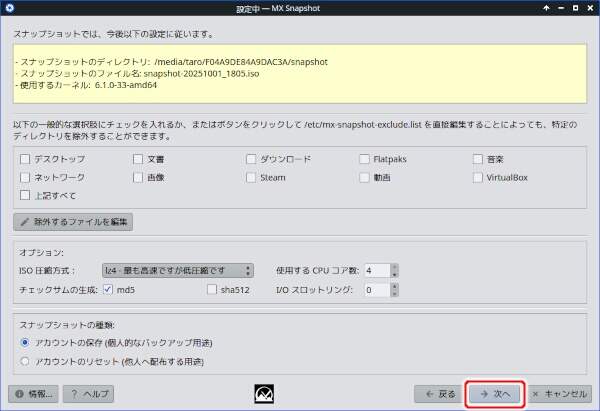Click the CPU コア数 spinbox arrows
Viewport: 600px width, 411px height.
pos(395,270)
